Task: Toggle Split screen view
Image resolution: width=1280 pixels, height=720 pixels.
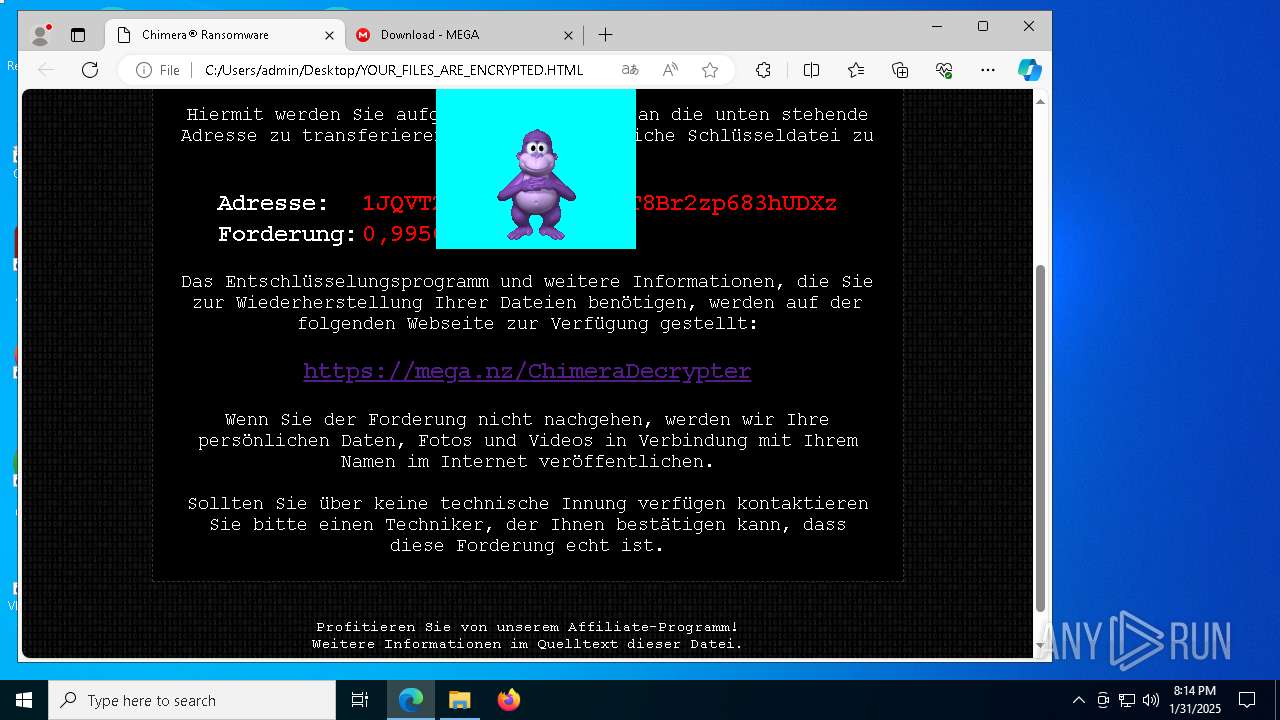Action: (x=811, y=70)
